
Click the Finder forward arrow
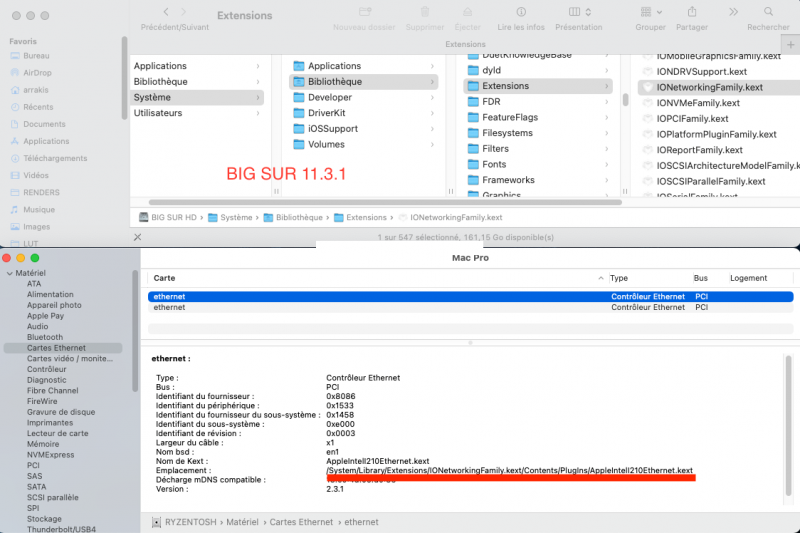(184, 12)
